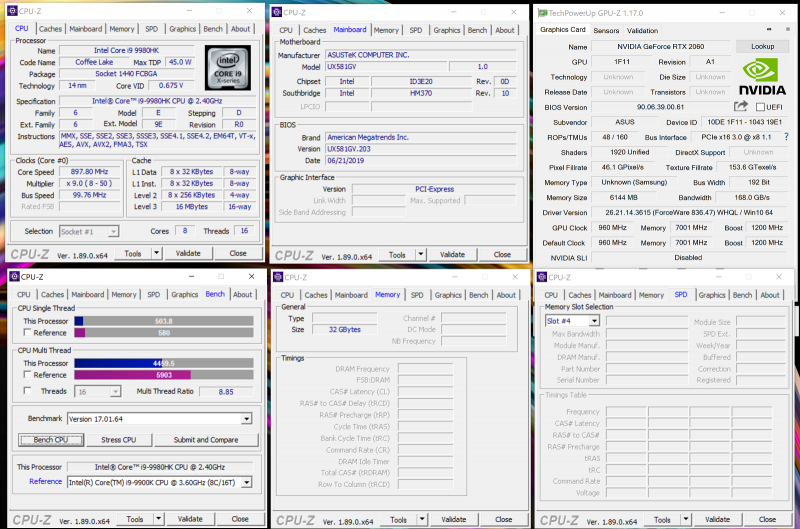This screenshot has height=529, width=800.
Task: Click the multi thread This Processor score bar
Action: [x=164, y=363]
